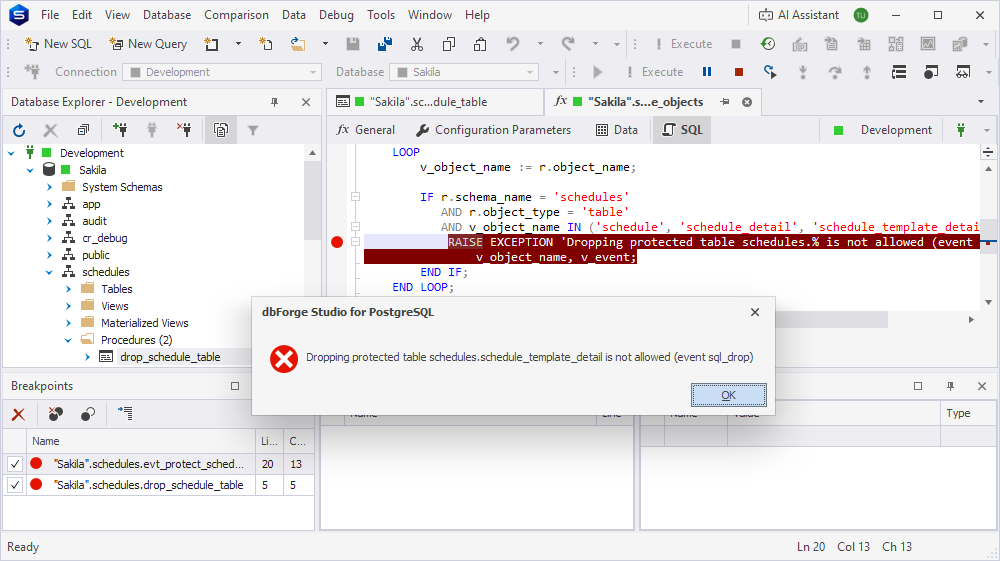The width and height of the screenshot is (1000, 561).
Task: Click the Copy icon in the toolbar
Action: [x=449, y=44]
